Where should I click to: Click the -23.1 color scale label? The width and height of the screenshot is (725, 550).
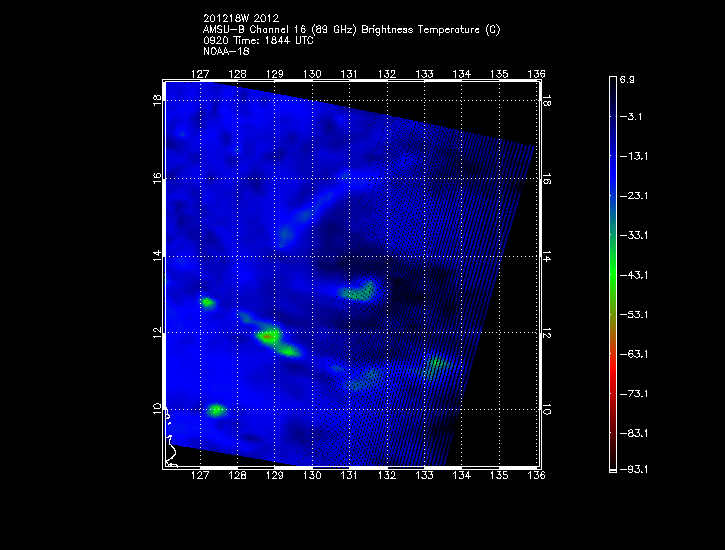[633, 196]
